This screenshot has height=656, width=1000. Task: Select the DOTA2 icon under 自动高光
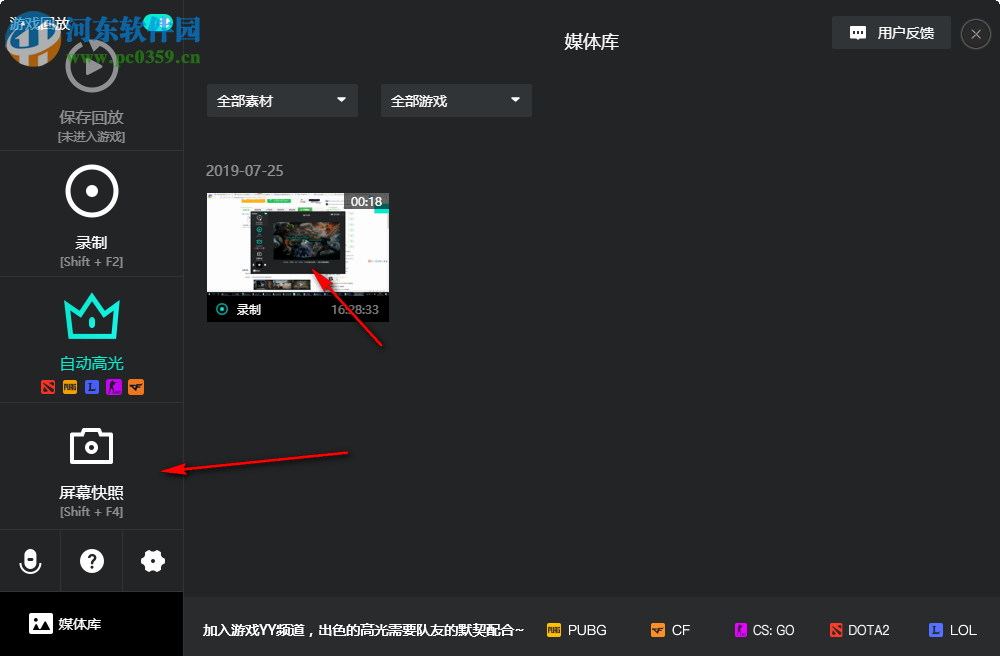[48, 387]
